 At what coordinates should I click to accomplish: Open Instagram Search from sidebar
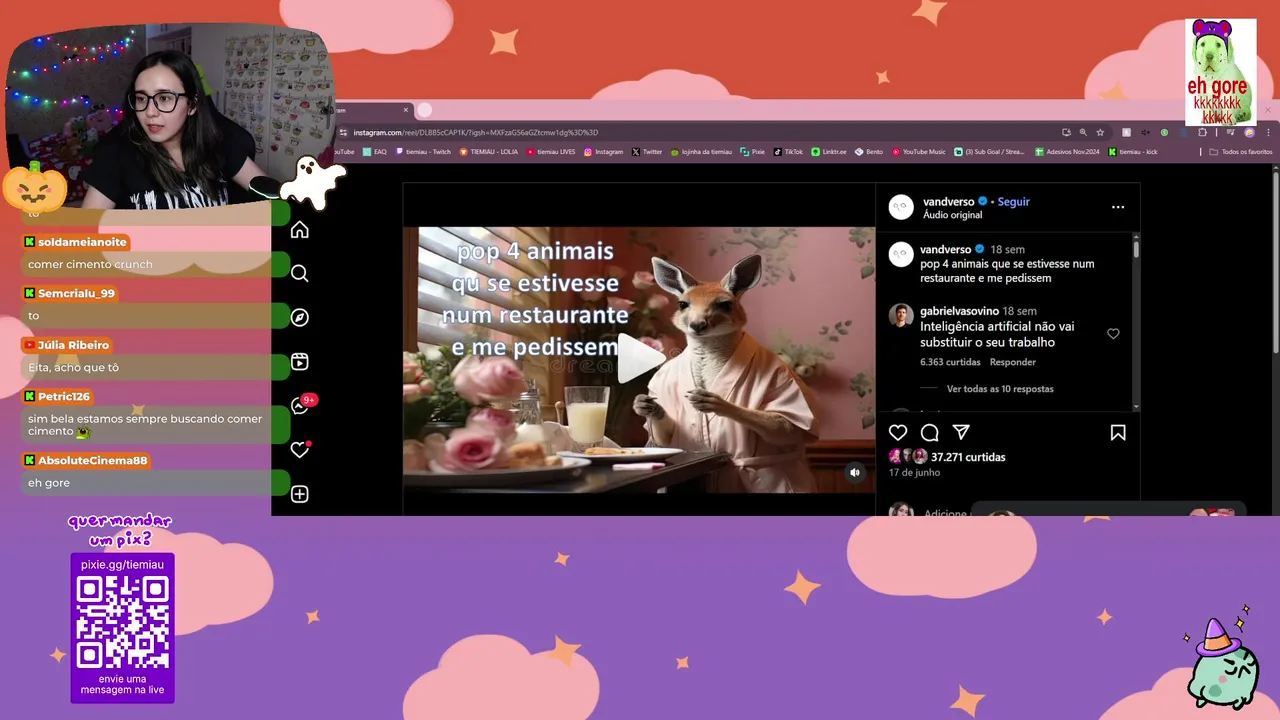pyautogui.click(x=299, y=273)
